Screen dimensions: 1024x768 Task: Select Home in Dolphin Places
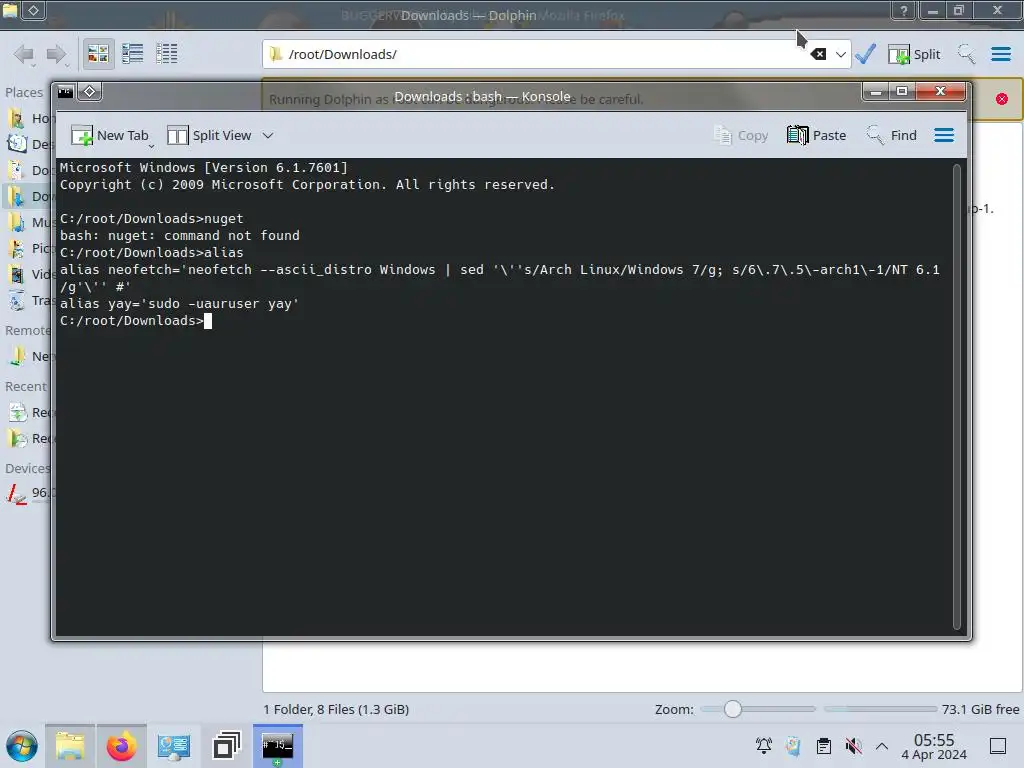coord(28,118)
